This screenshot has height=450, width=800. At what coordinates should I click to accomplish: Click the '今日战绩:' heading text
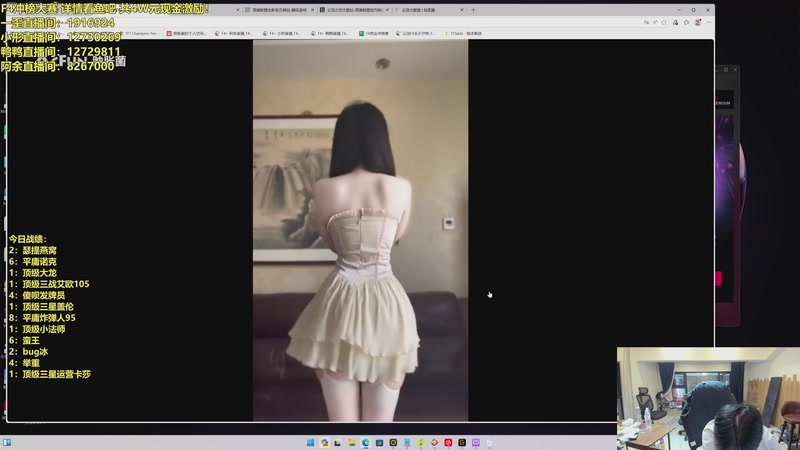[x=28, y=239]
